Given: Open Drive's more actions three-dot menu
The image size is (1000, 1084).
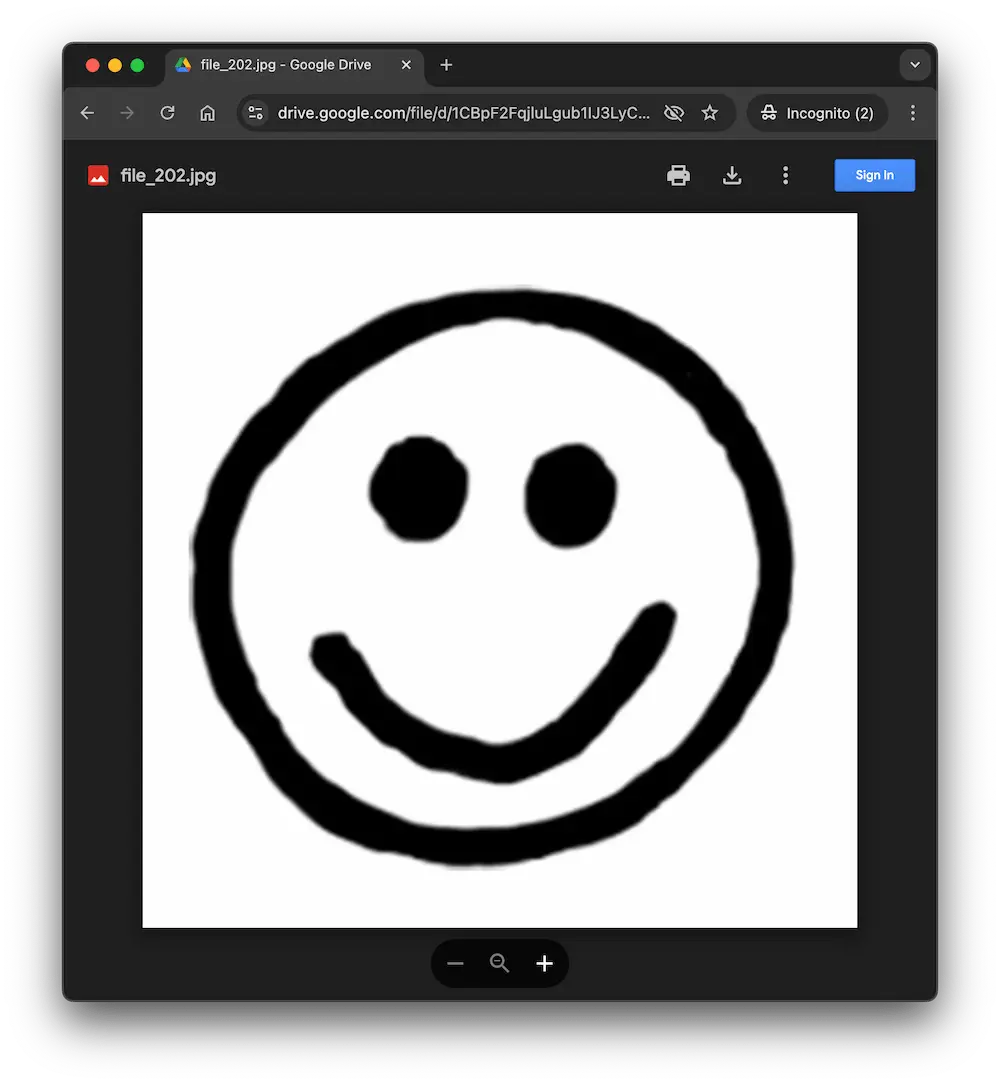Looking at the screenshot, I should (x=785, y=176).
